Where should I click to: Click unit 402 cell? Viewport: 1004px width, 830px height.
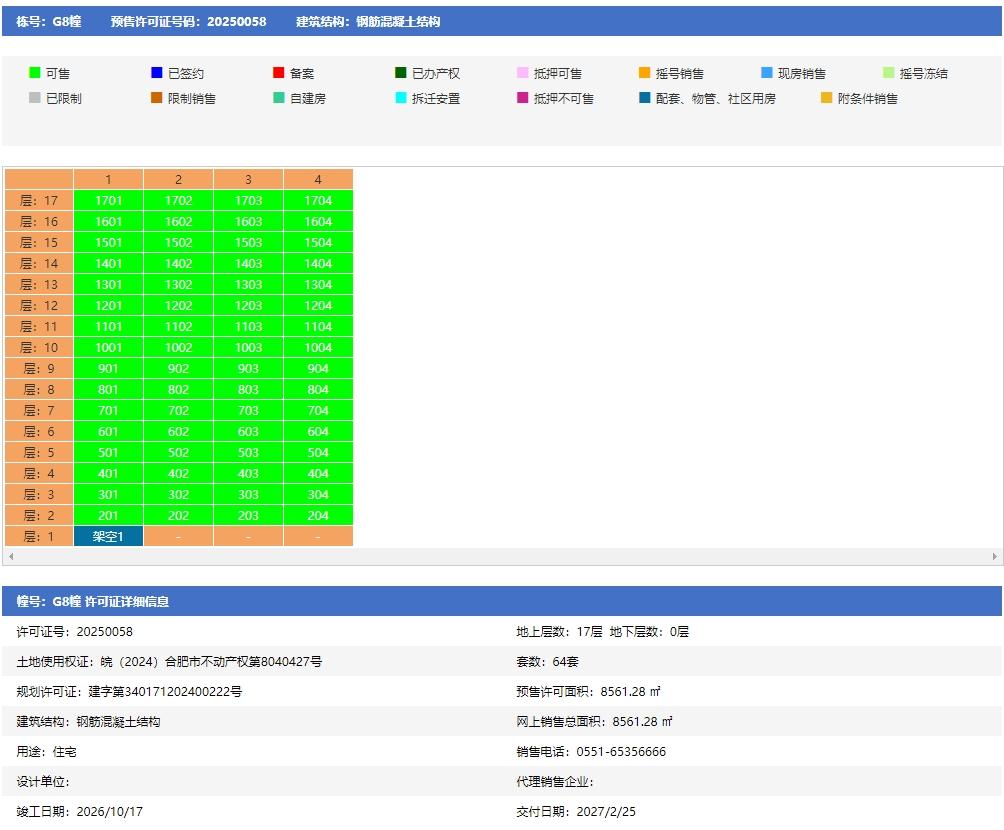point(178,473)
